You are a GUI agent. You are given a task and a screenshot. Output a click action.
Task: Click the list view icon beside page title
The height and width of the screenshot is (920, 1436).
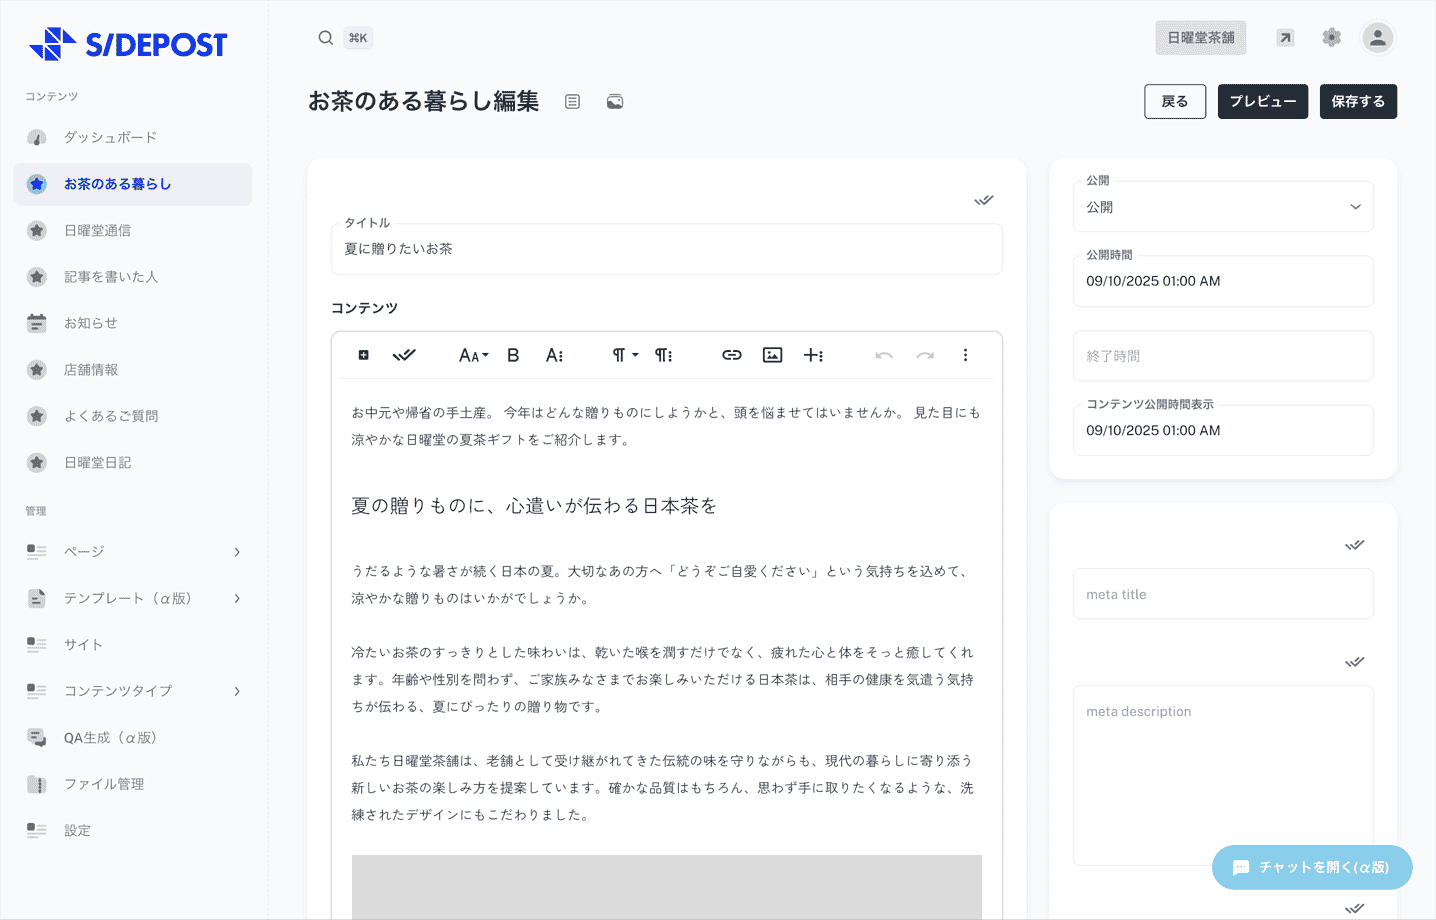572,102
